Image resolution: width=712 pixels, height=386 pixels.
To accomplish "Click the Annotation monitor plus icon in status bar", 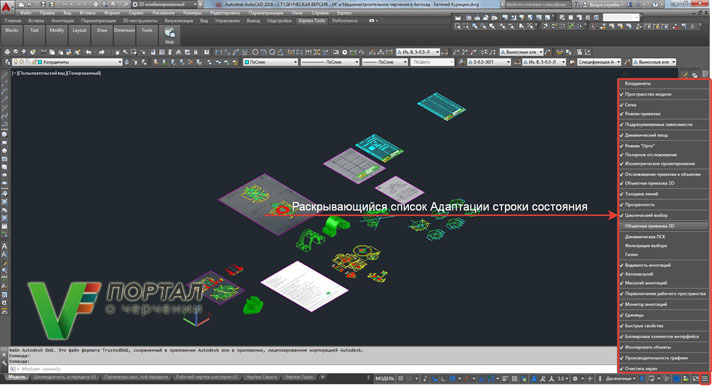I will (590, 378).
